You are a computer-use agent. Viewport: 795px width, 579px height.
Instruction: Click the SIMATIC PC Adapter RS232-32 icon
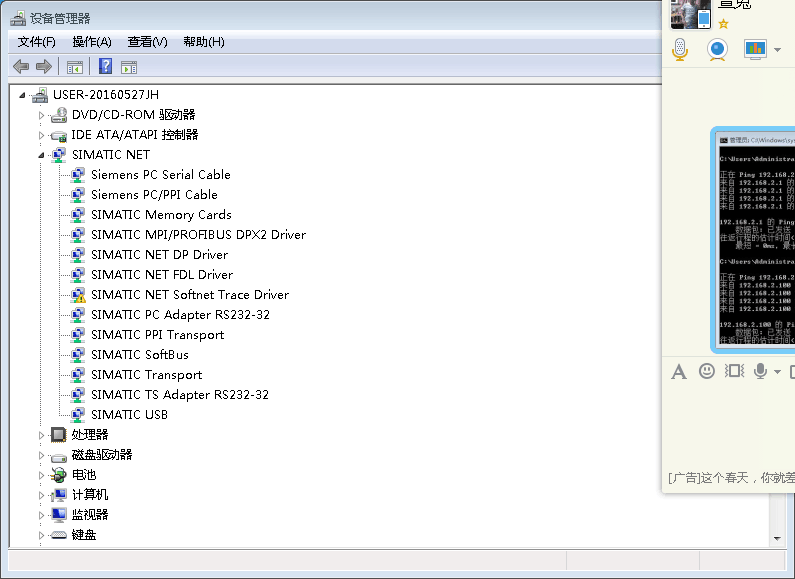[x=78, y=315]
